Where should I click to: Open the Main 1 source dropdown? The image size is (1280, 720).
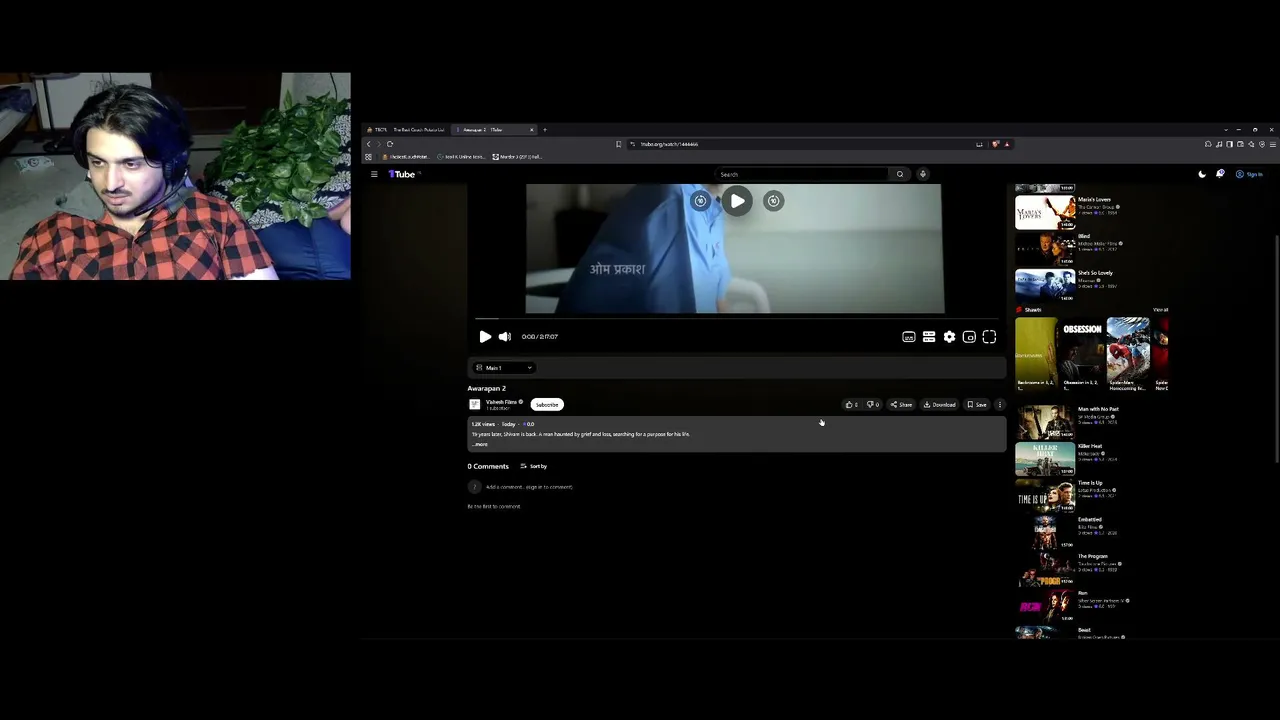point(503,368)
